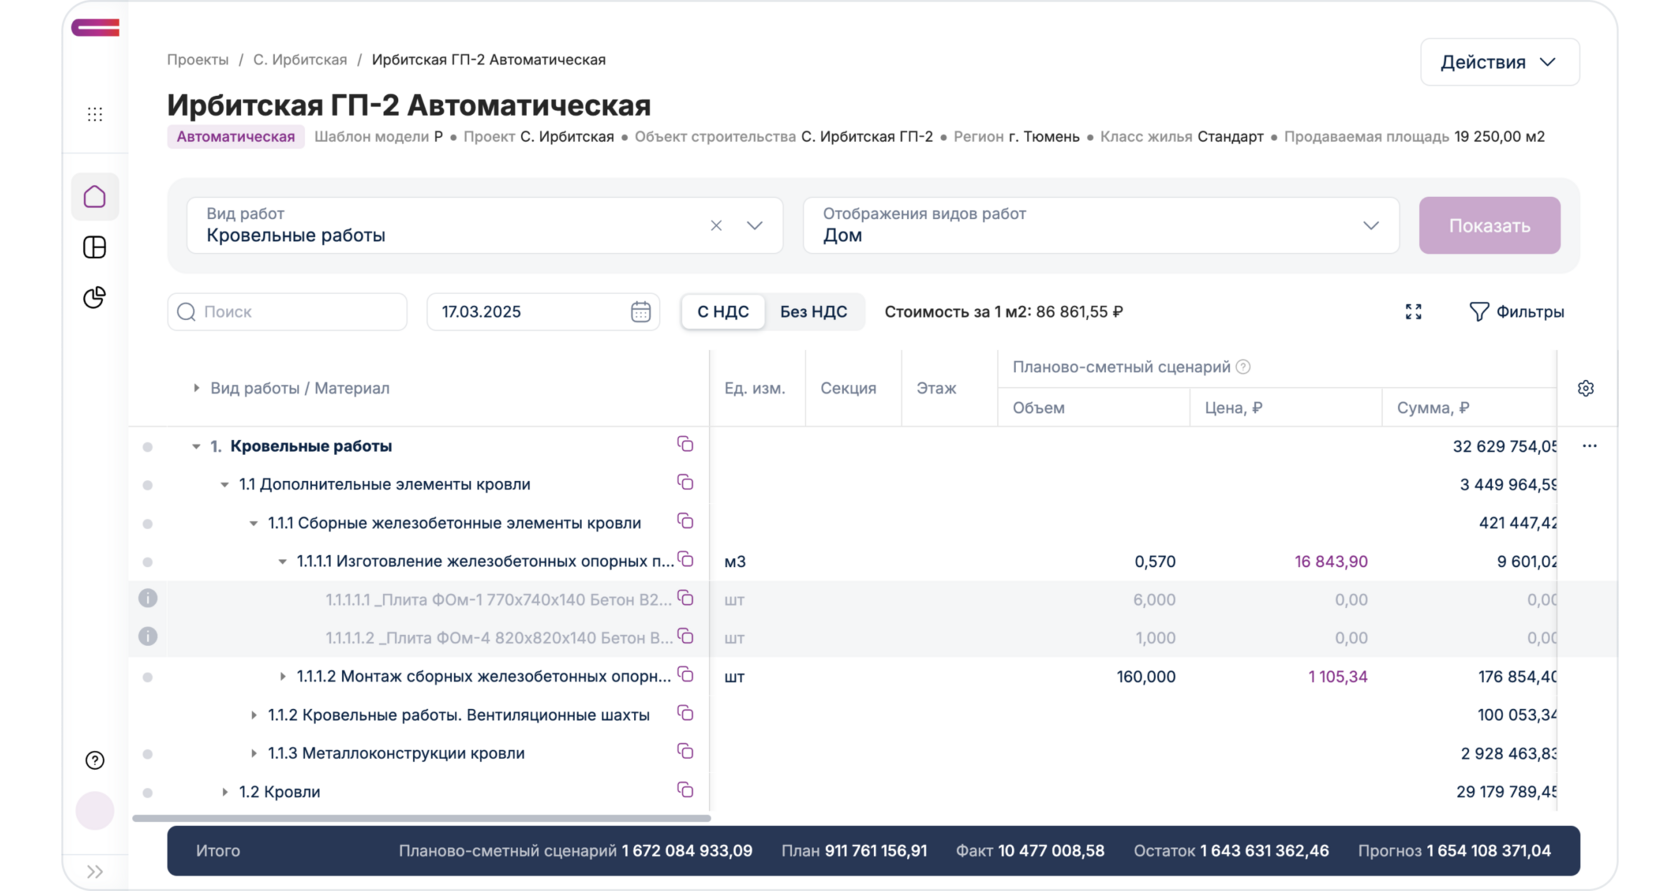Go to the home section
The image size is (1680, 891).
click(x=95, y=196)
